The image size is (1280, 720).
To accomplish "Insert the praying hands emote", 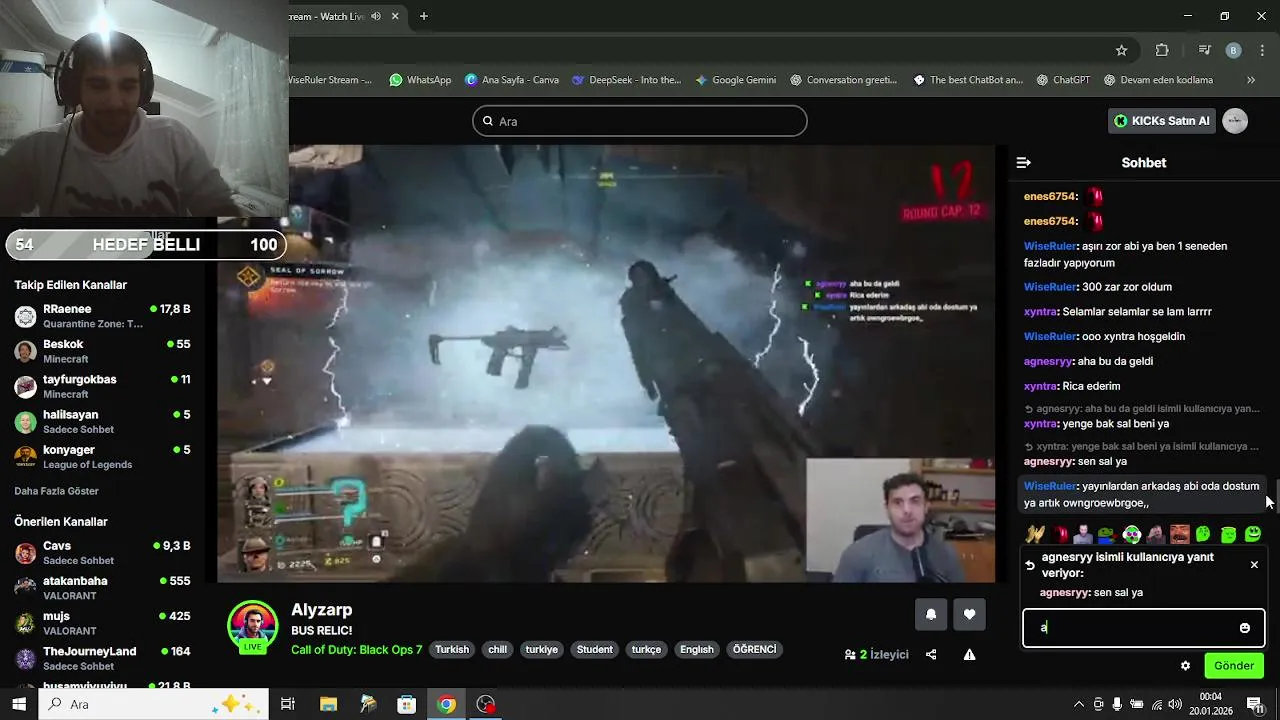I will (1035, 534).
